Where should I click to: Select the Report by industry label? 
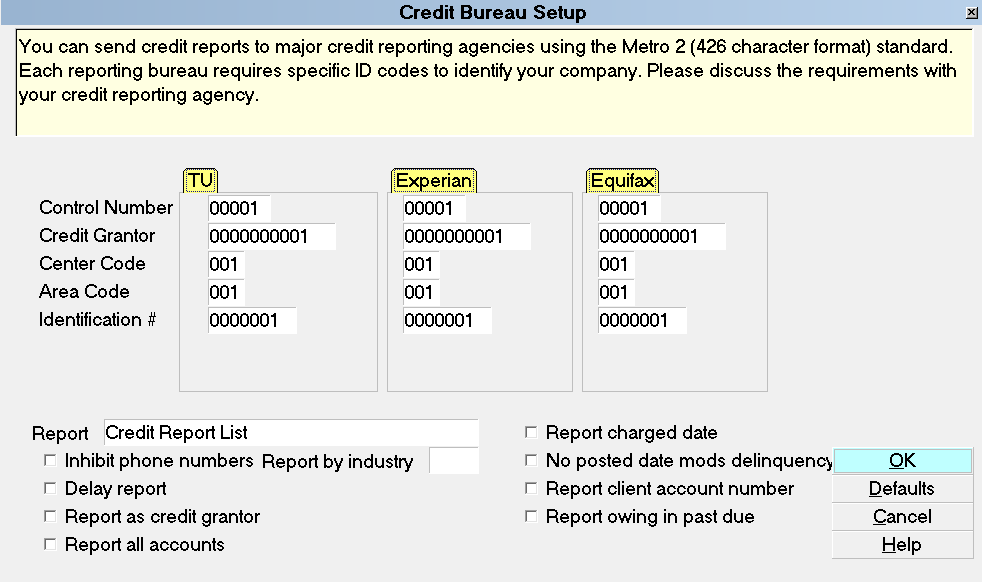(x=338, y=462)
